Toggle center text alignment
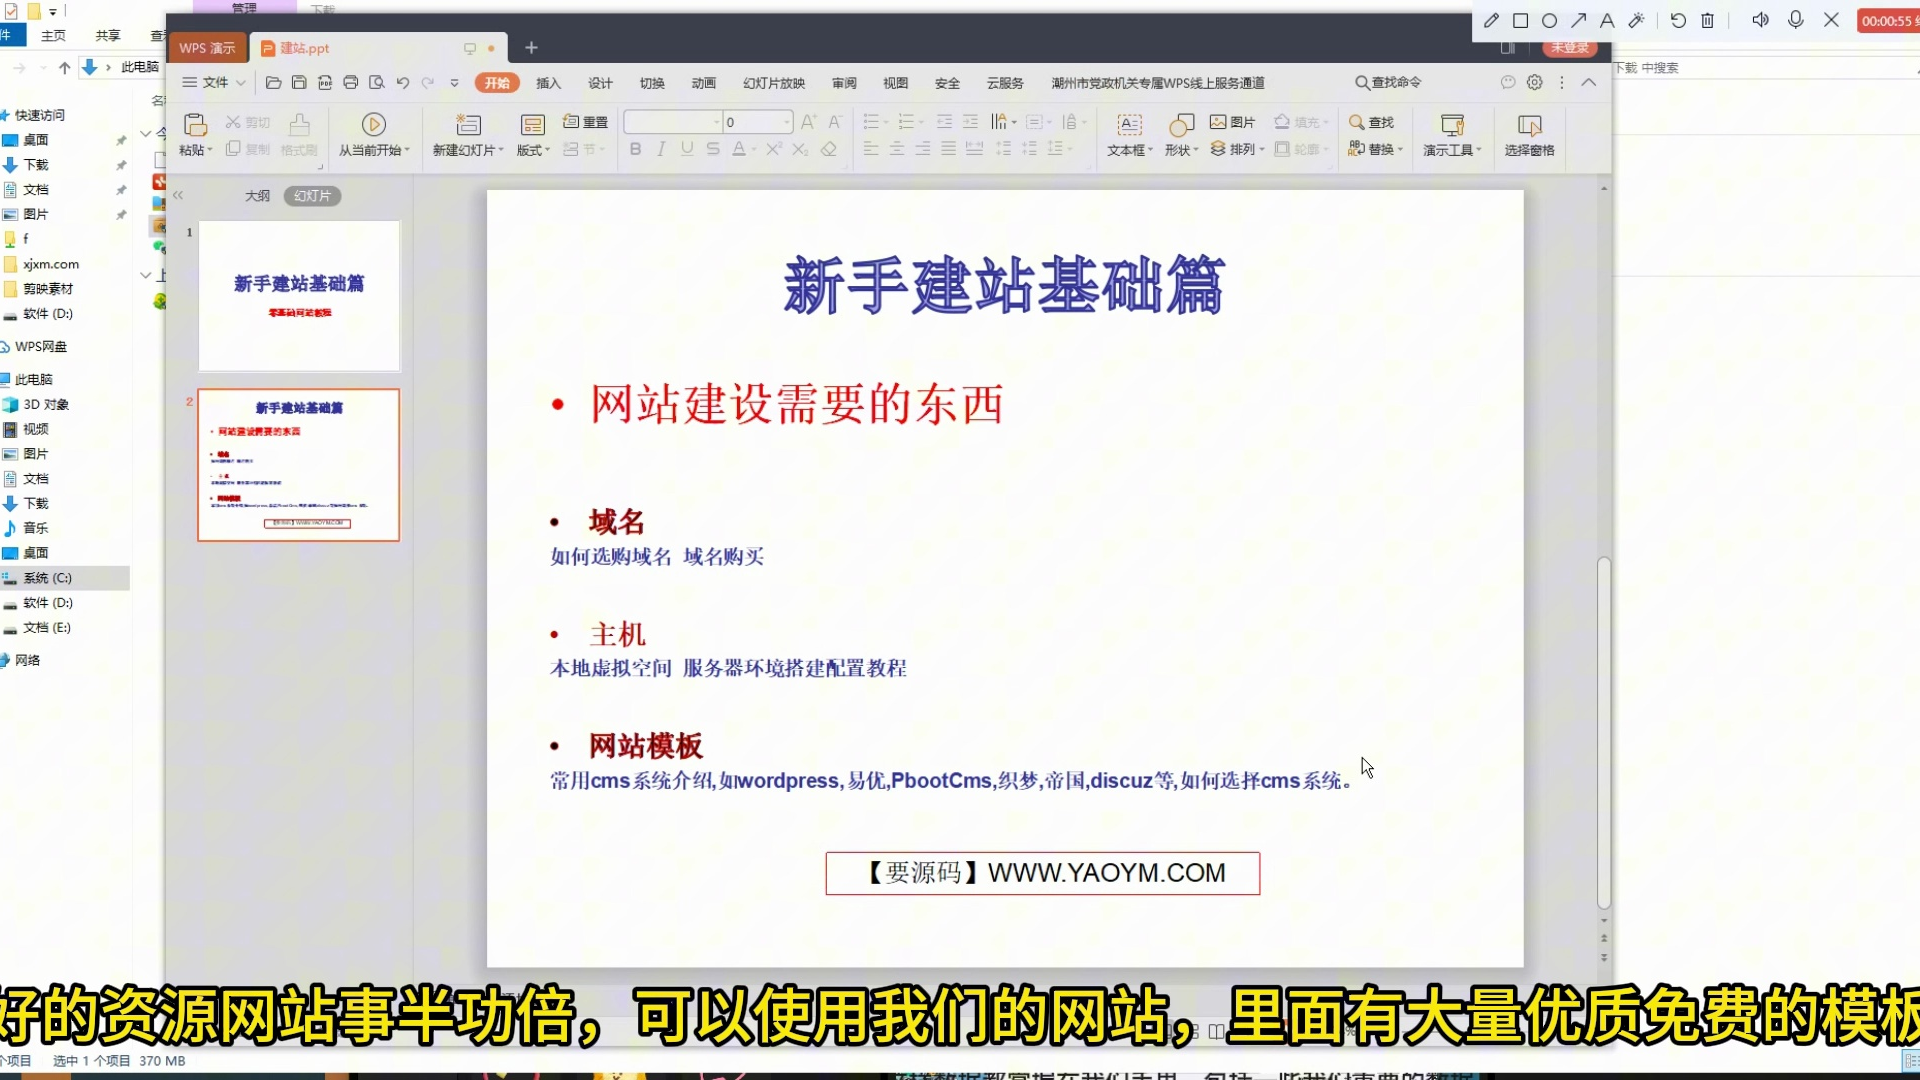This screenshot has width=1920, height=1080. click(x=897, y=149)
